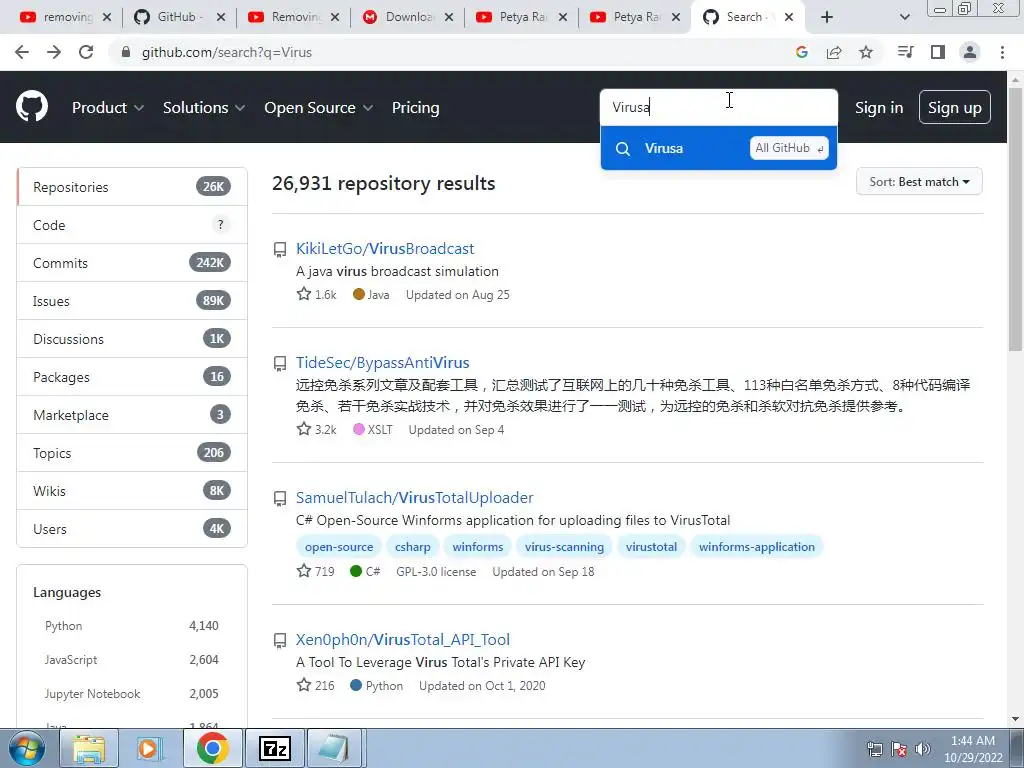Open media player taskbar icon

click(x=150, y=748)
